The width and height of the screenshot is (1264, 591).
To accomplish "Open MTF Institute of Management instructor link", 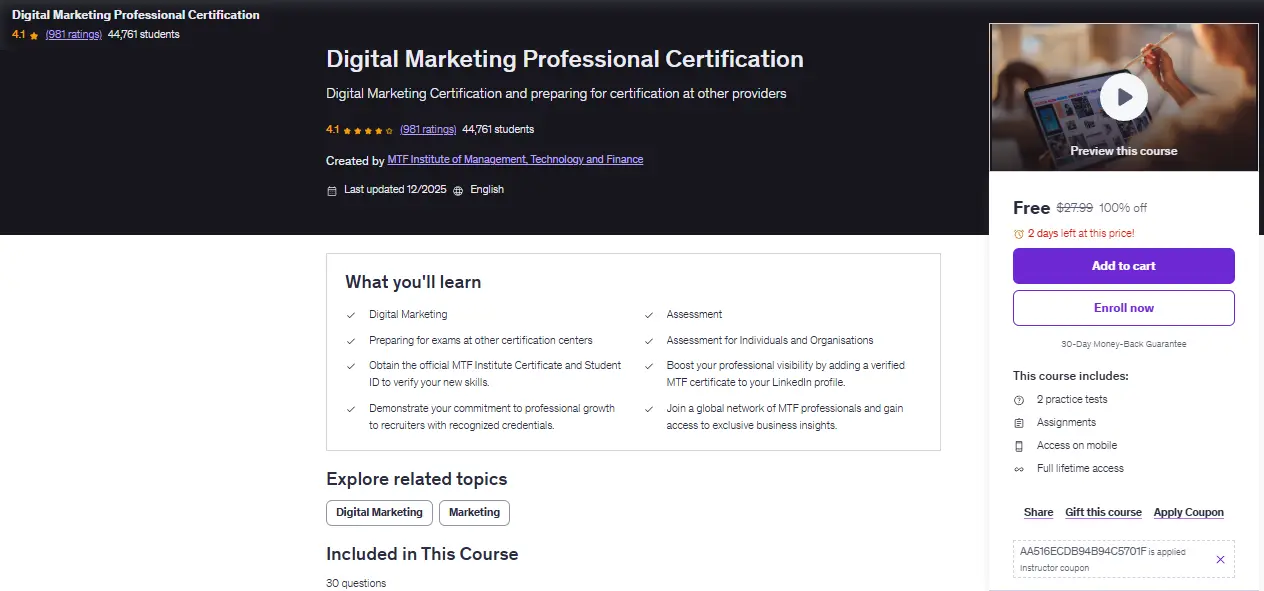I will (x=515, y=160).
